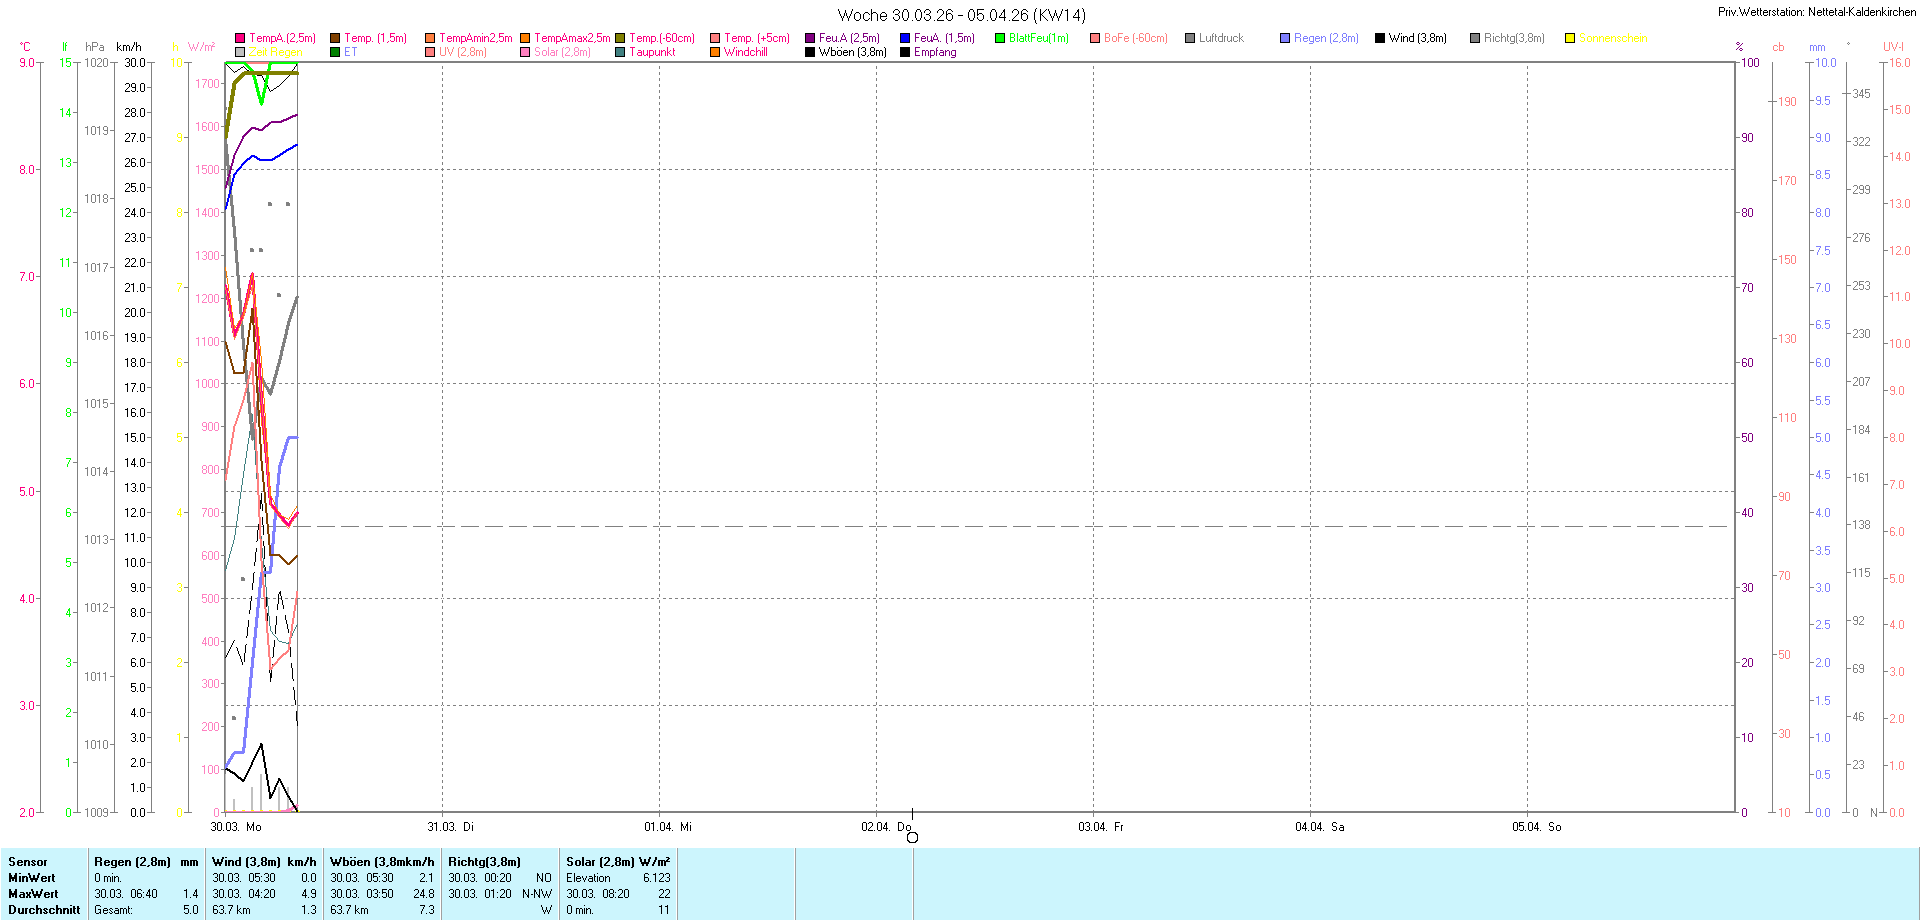Click the gray Luftdruck legend square

1190,39
